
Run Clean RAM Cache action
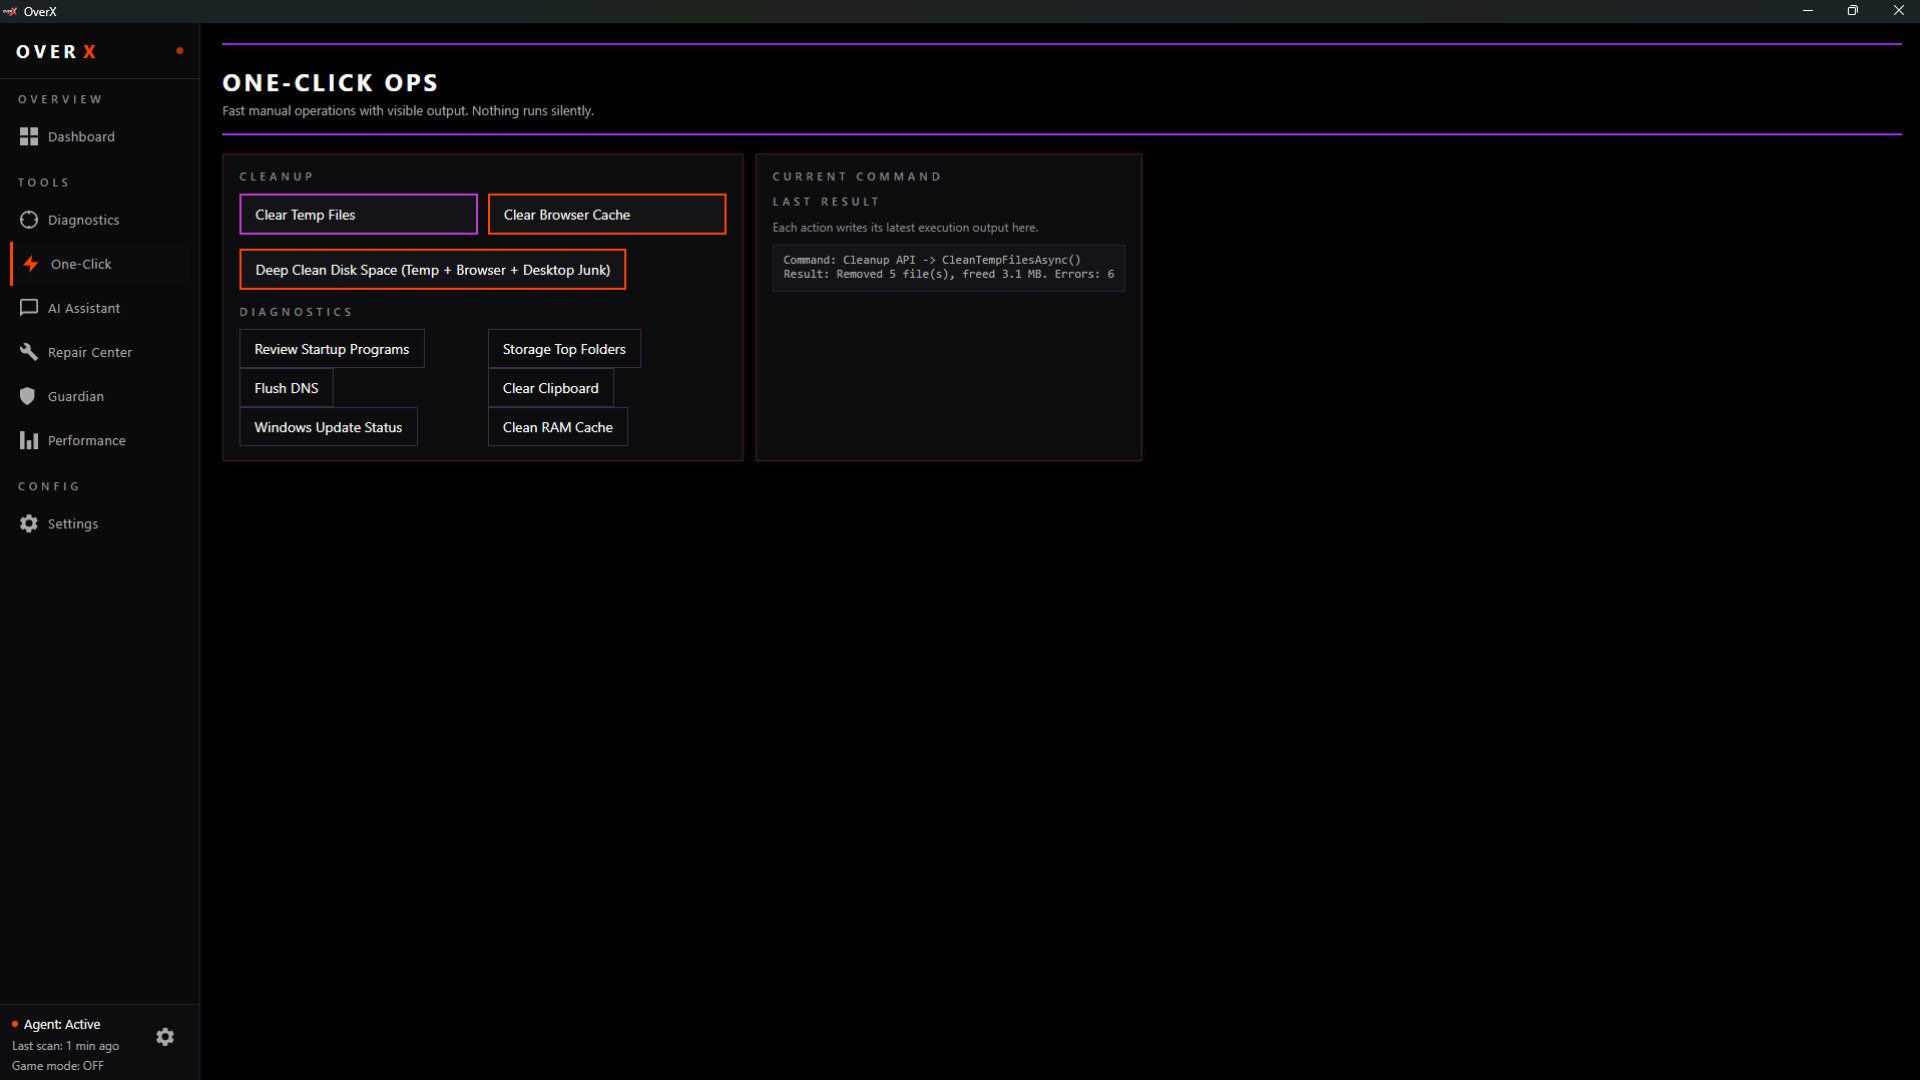coord(557,427)
